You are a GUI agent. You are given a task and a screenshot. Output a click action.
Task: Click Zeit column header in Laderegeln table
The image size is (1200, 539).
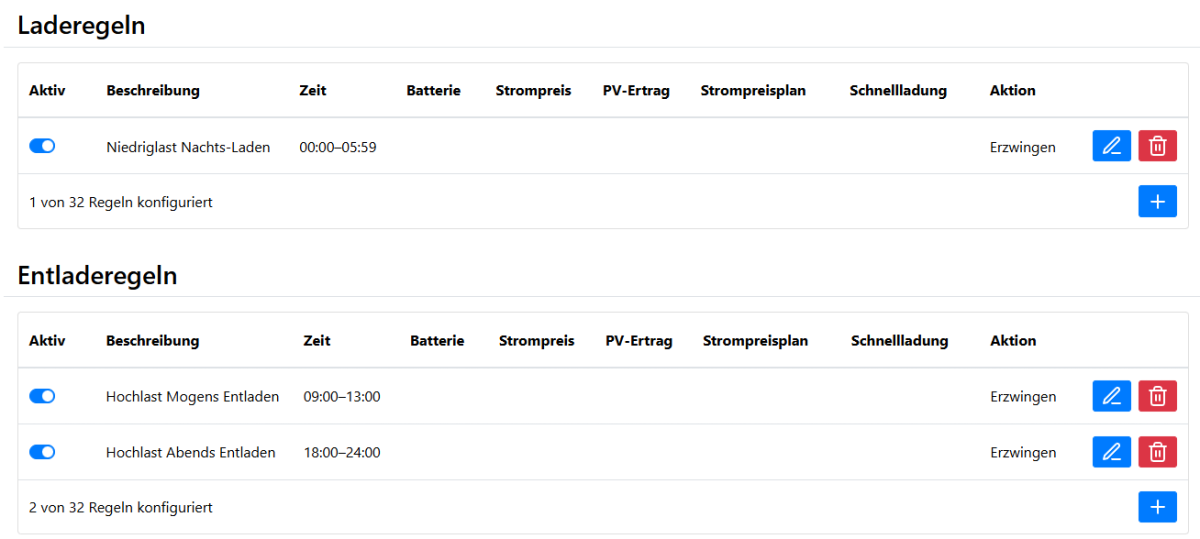tap(313, 90)
